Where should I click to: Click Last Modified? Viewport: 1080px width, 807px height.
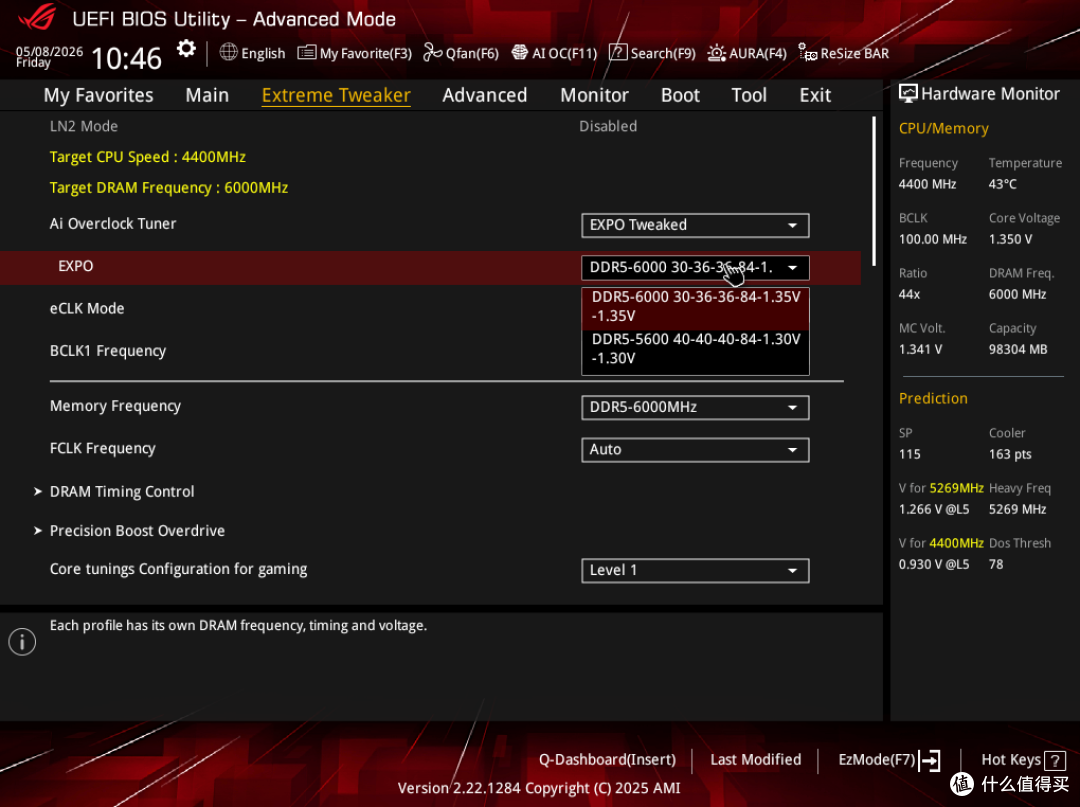point(756,759)
